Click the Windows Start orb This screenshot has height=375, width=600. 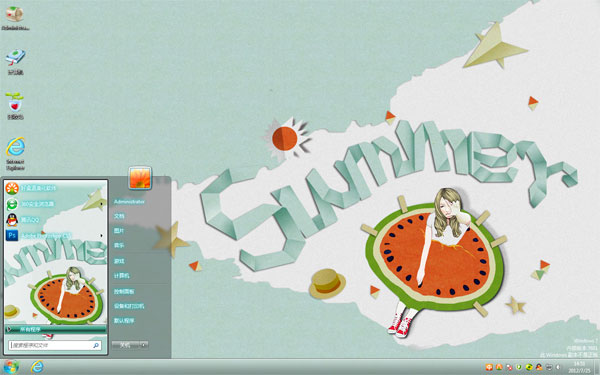pyautogui.click(x=11, y=367)
